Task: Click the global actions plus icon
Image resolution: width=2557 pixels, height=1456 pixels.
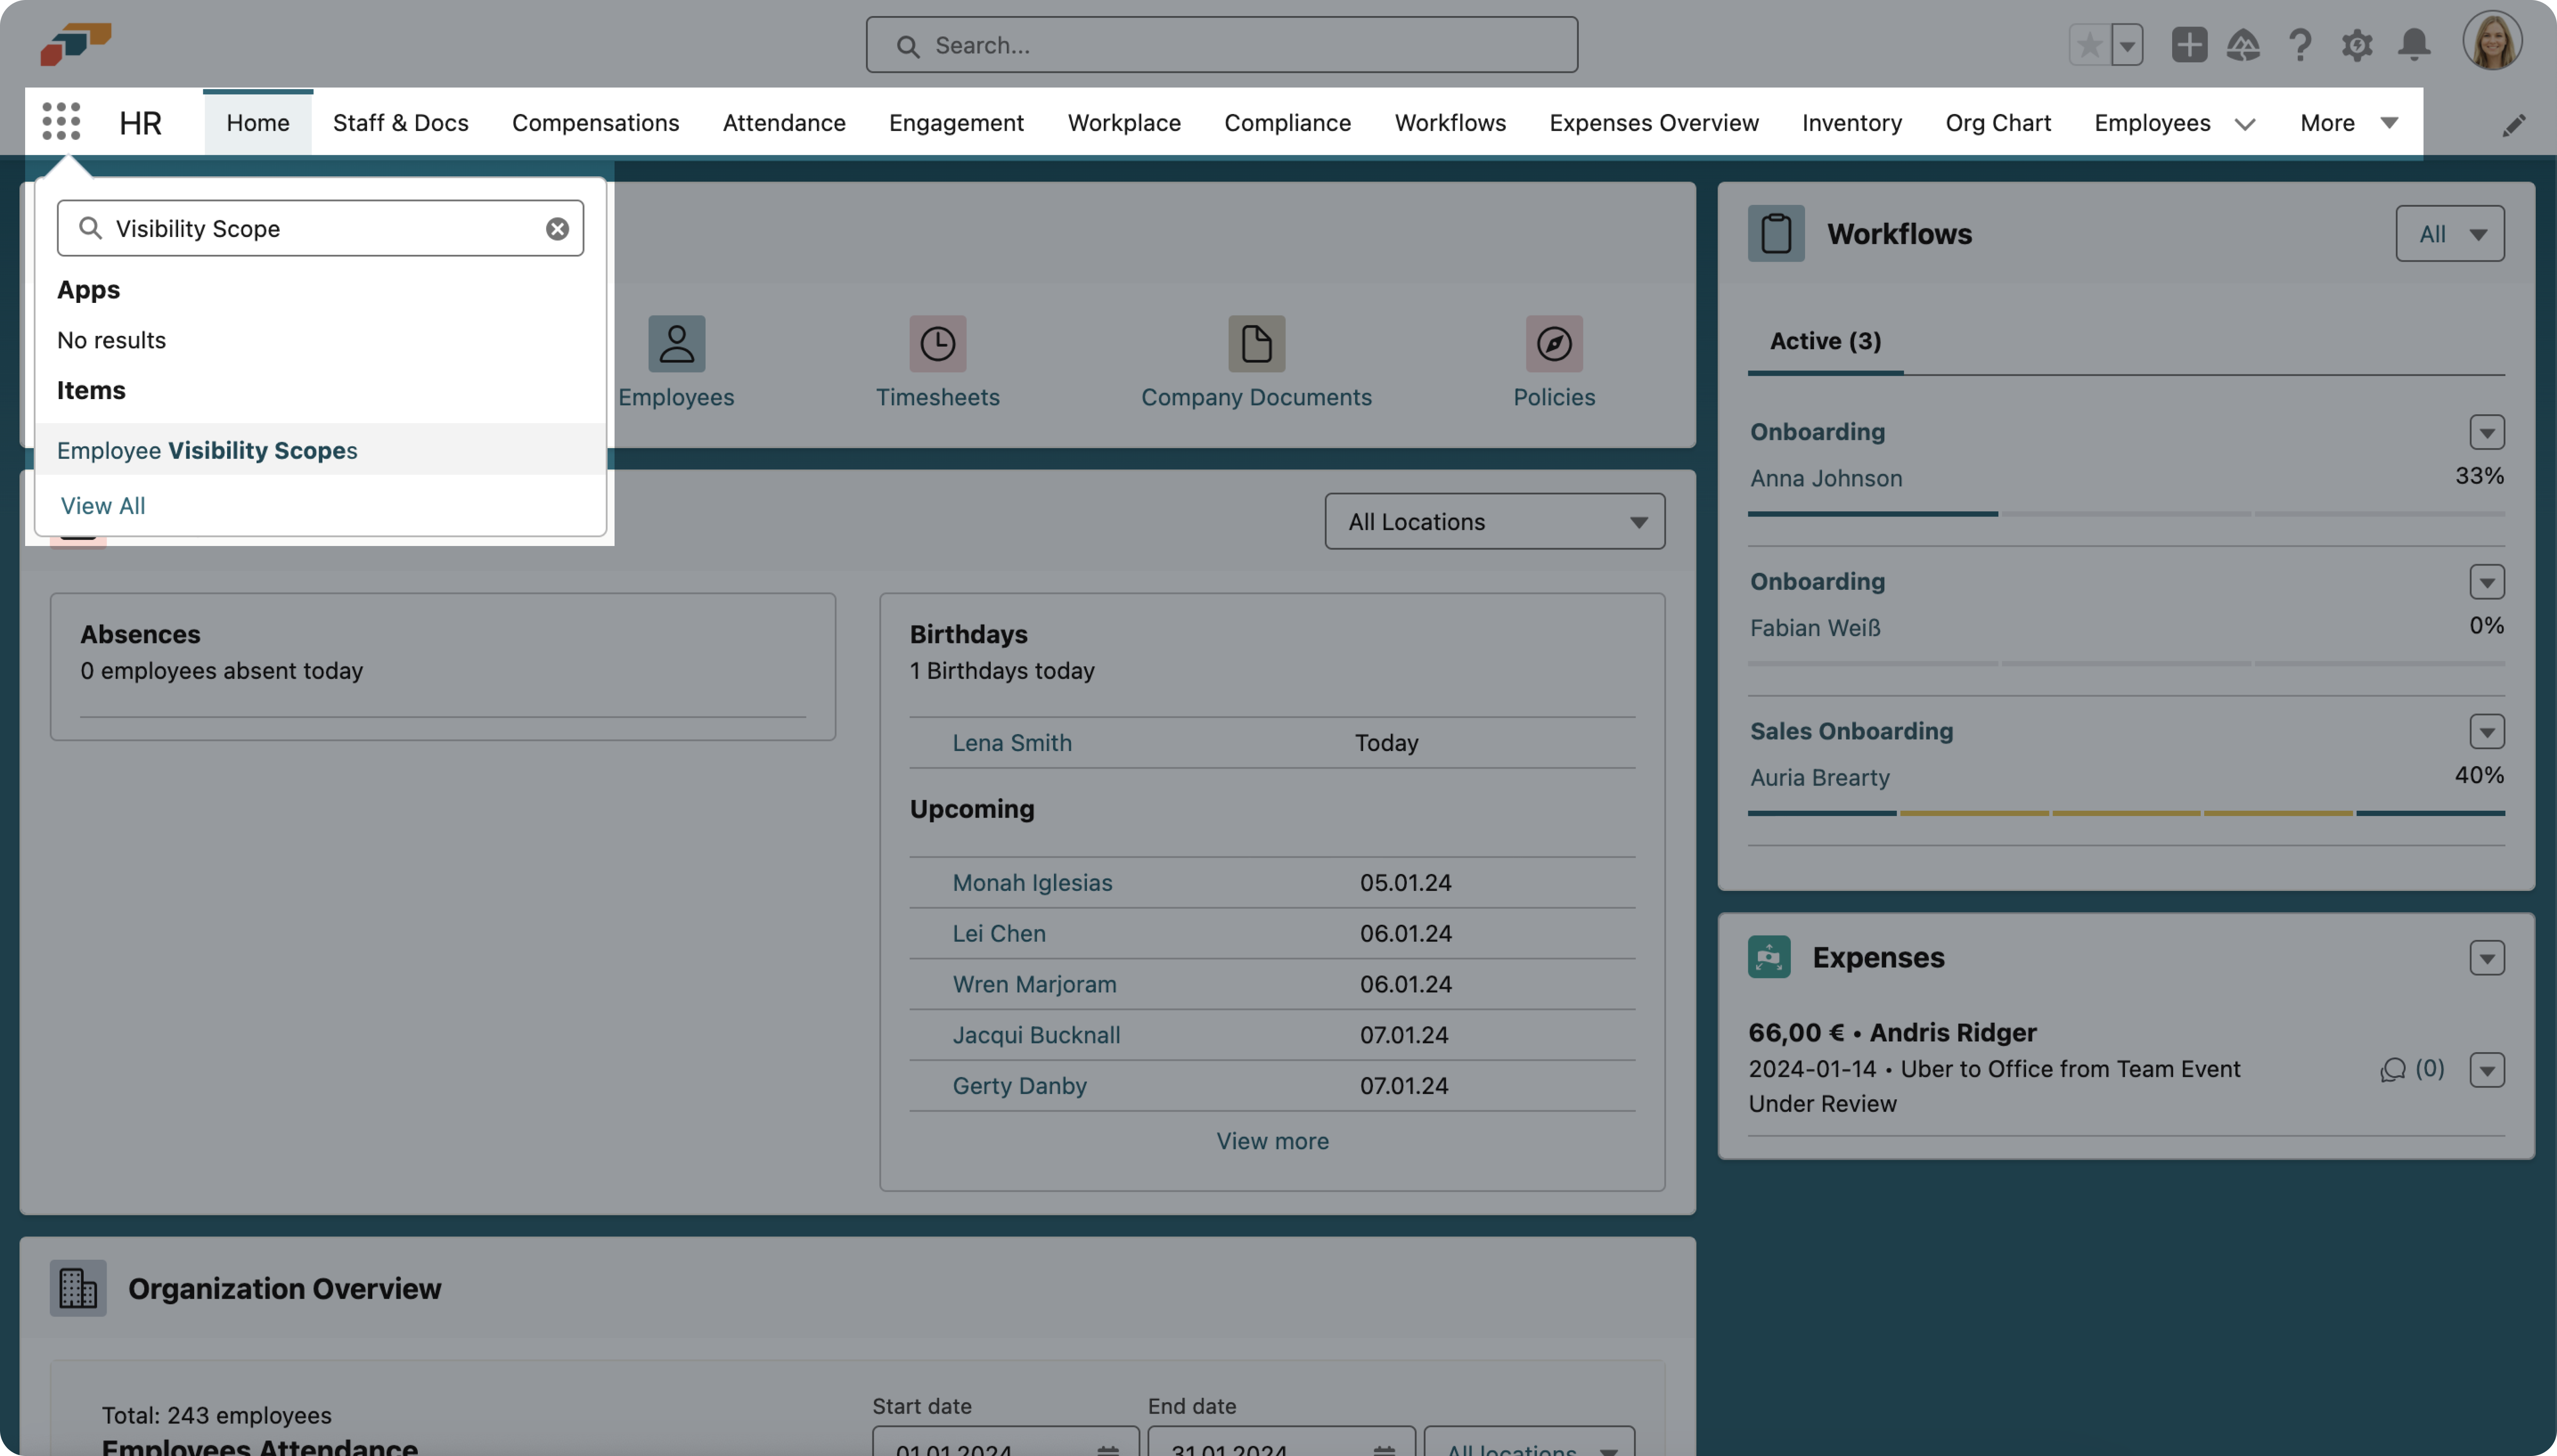Action: click(2189, 45)
